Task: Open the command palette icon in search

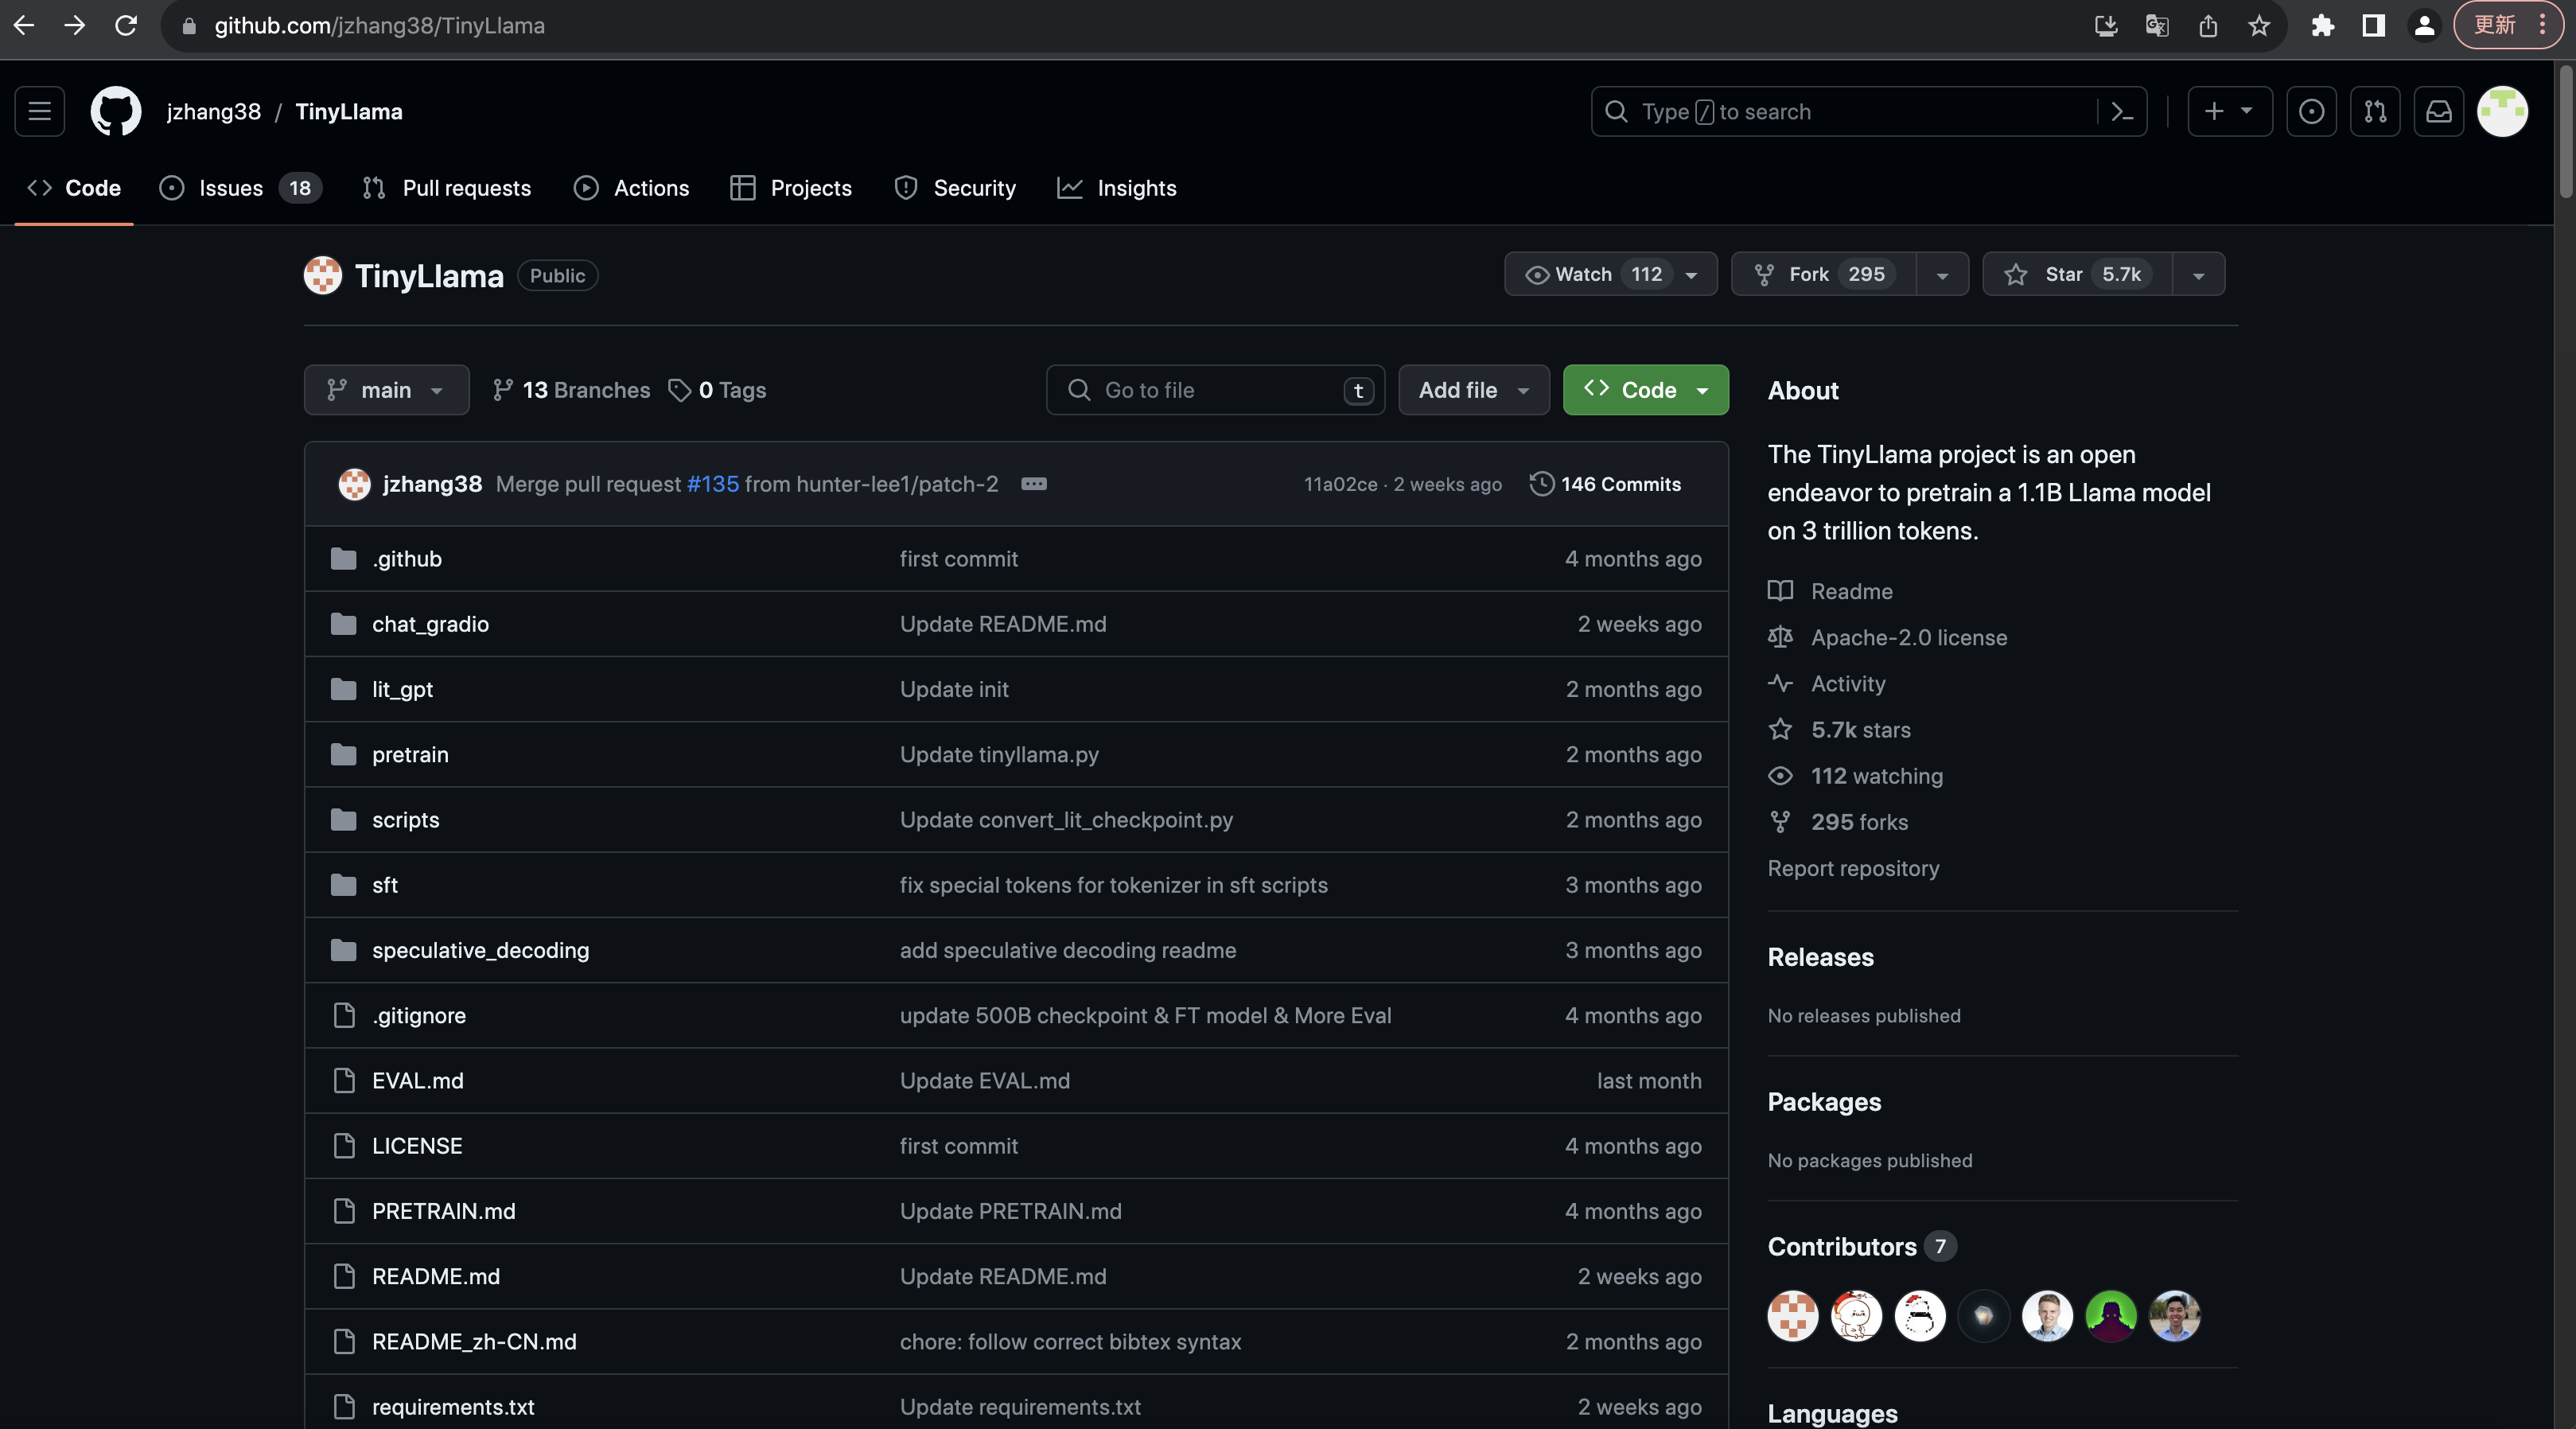Action: point(2121,112)
